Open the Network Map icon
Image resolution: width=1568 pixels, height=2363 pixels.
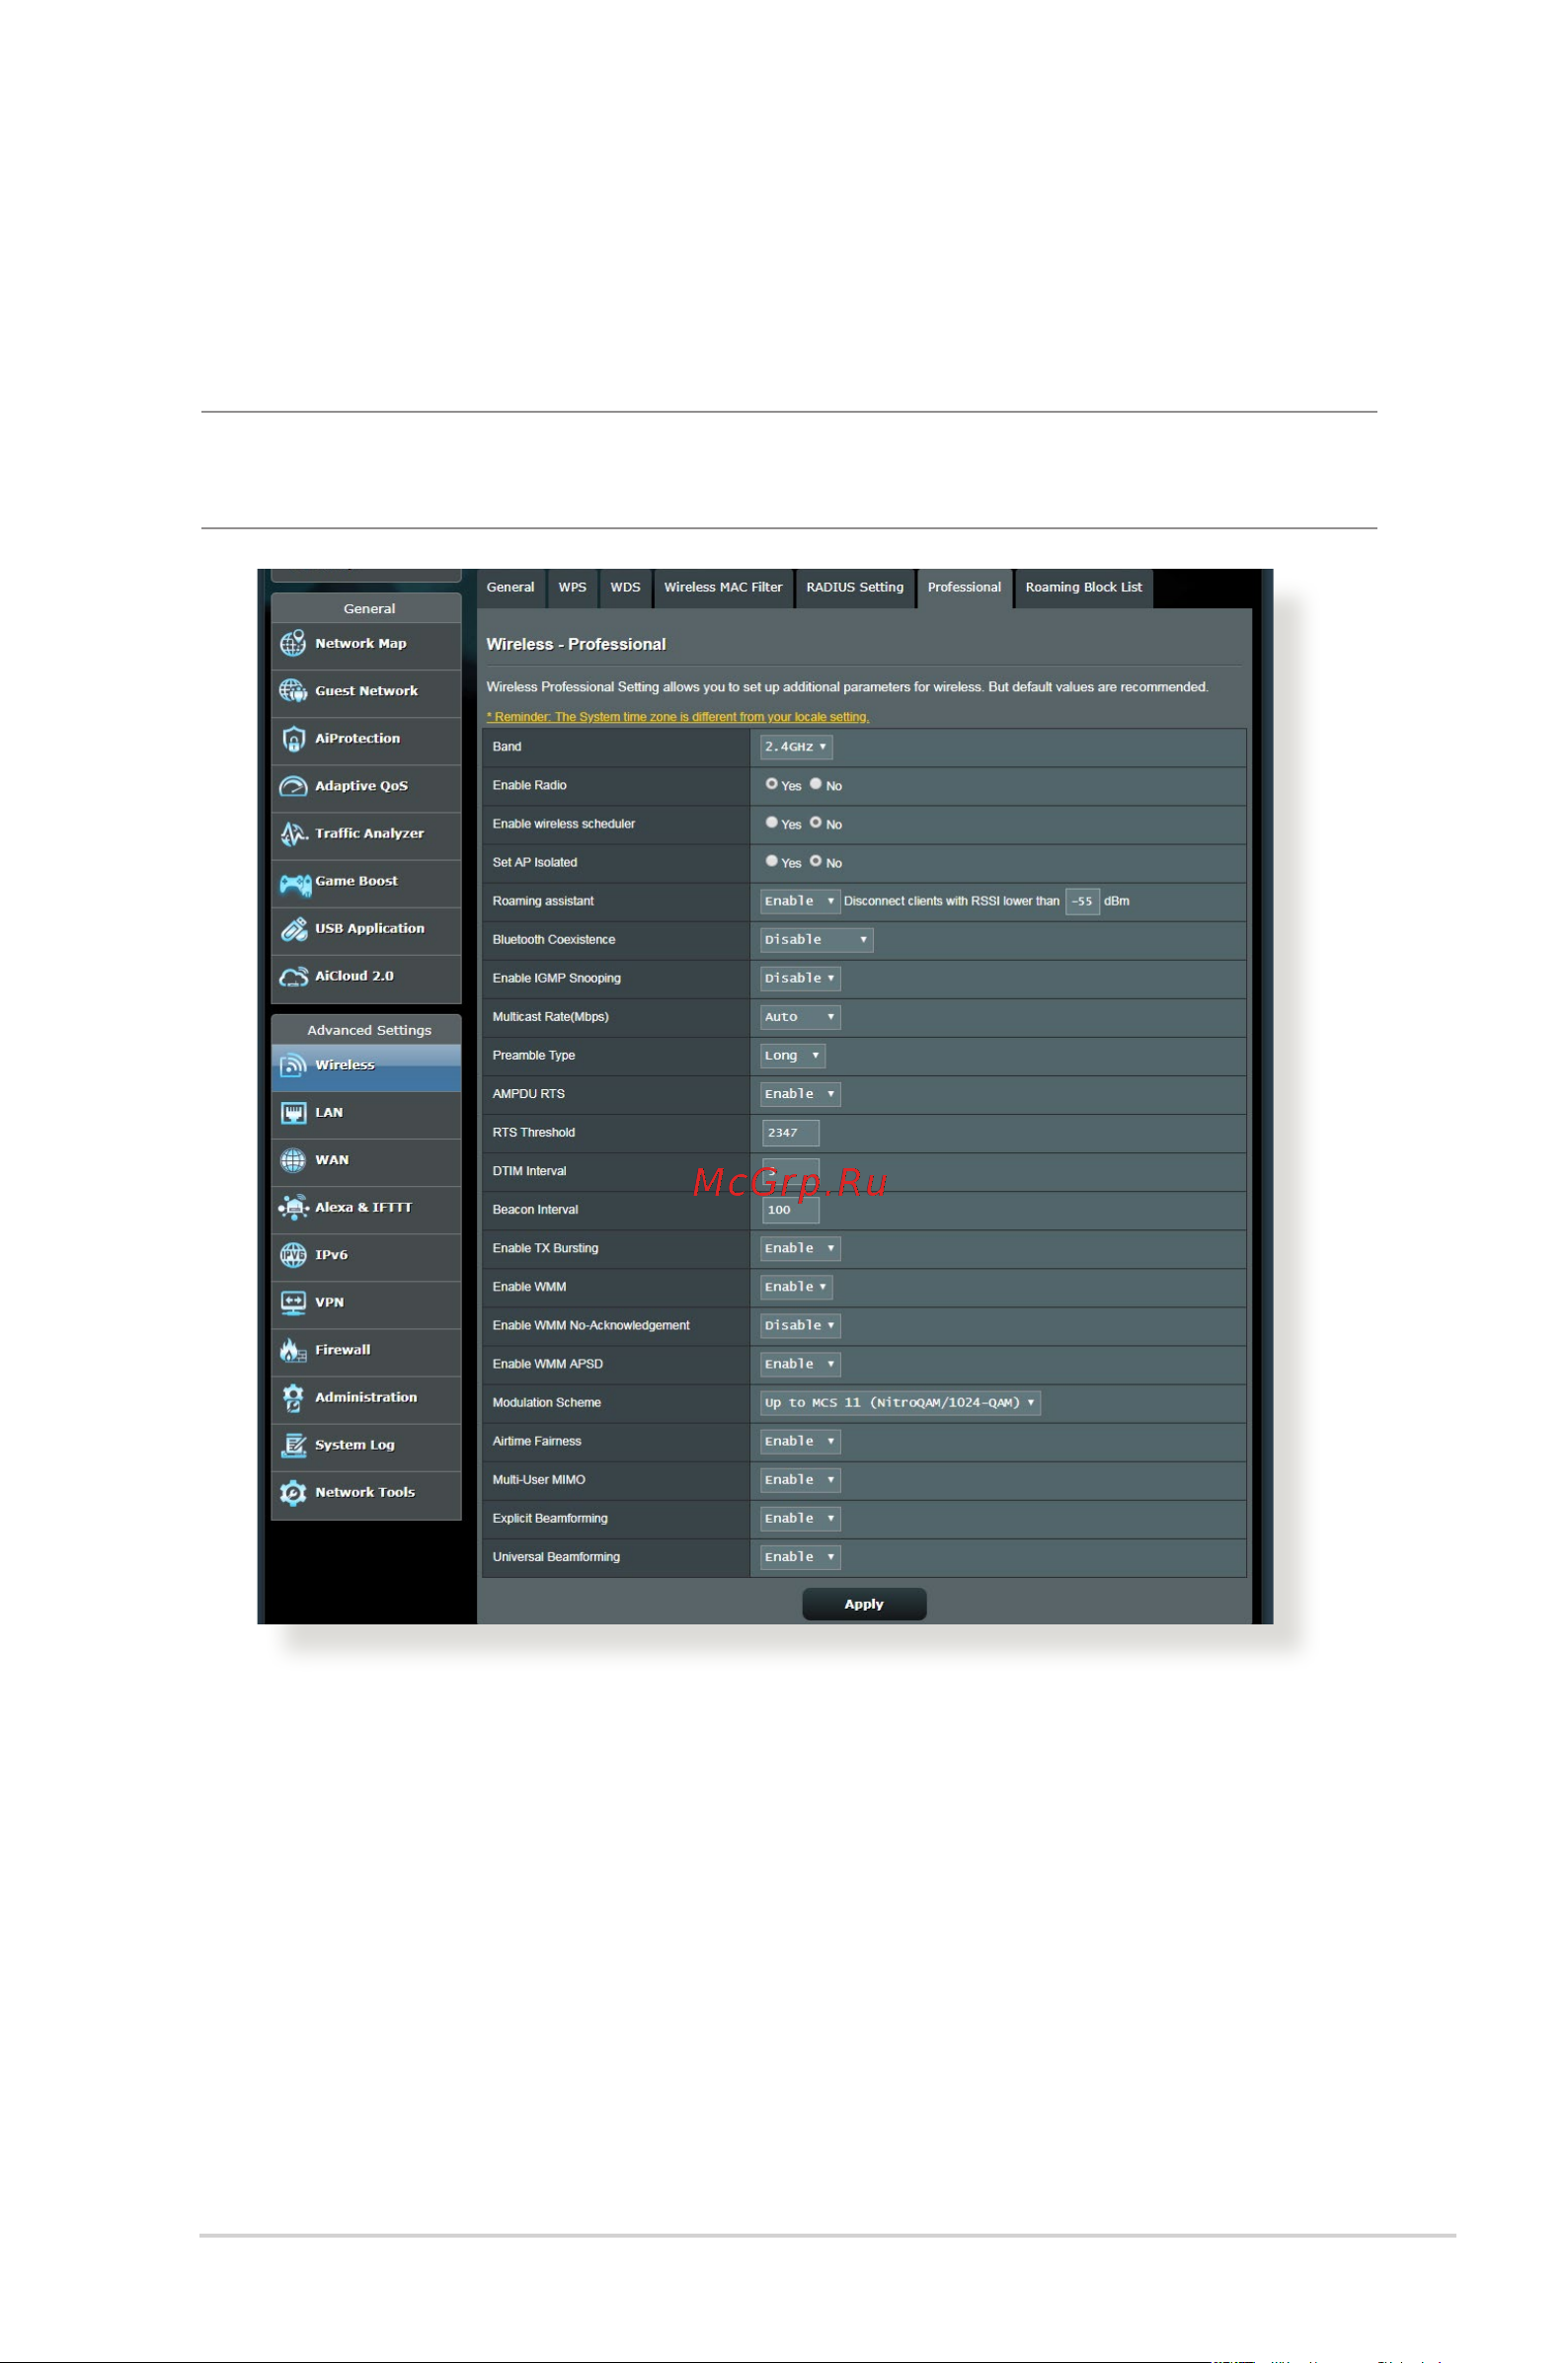[293, 643]
